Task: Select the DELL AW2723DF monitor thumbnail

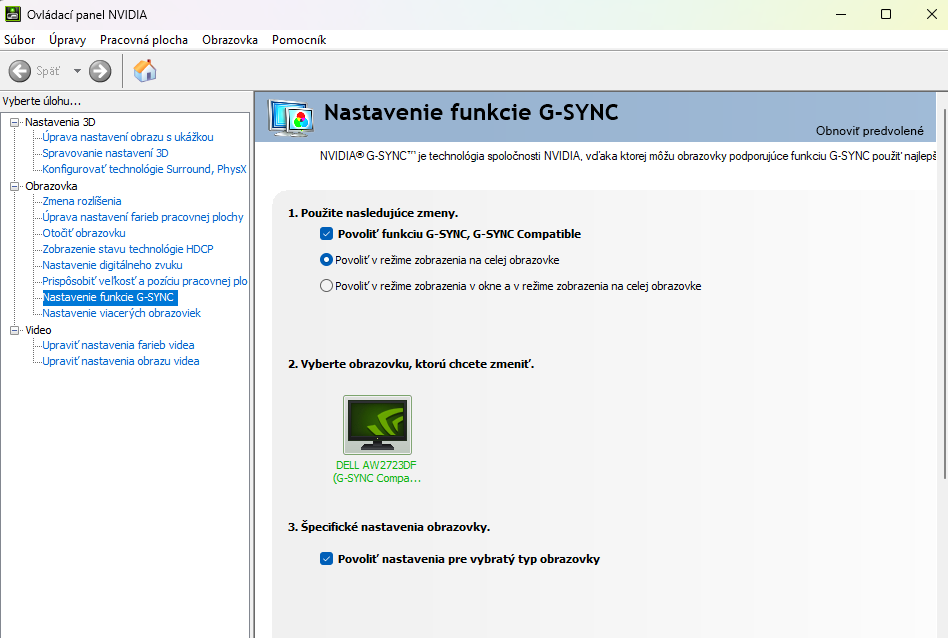Action: 377,425
